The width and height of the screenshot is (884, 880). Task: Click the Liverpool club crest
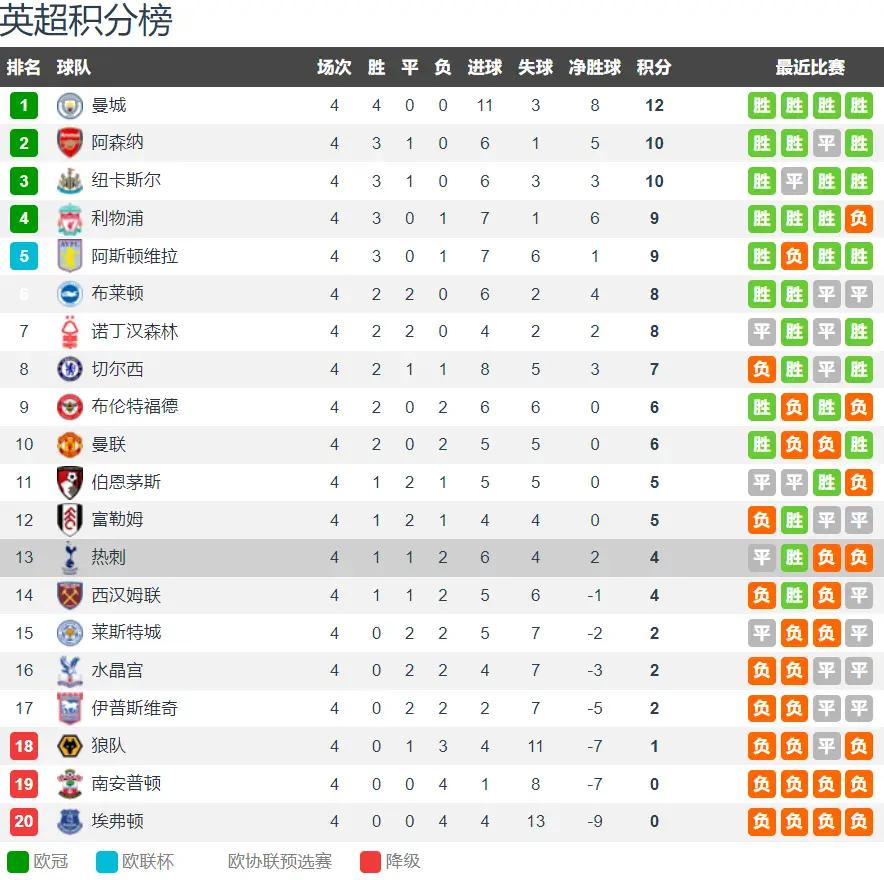click(70, 219)
